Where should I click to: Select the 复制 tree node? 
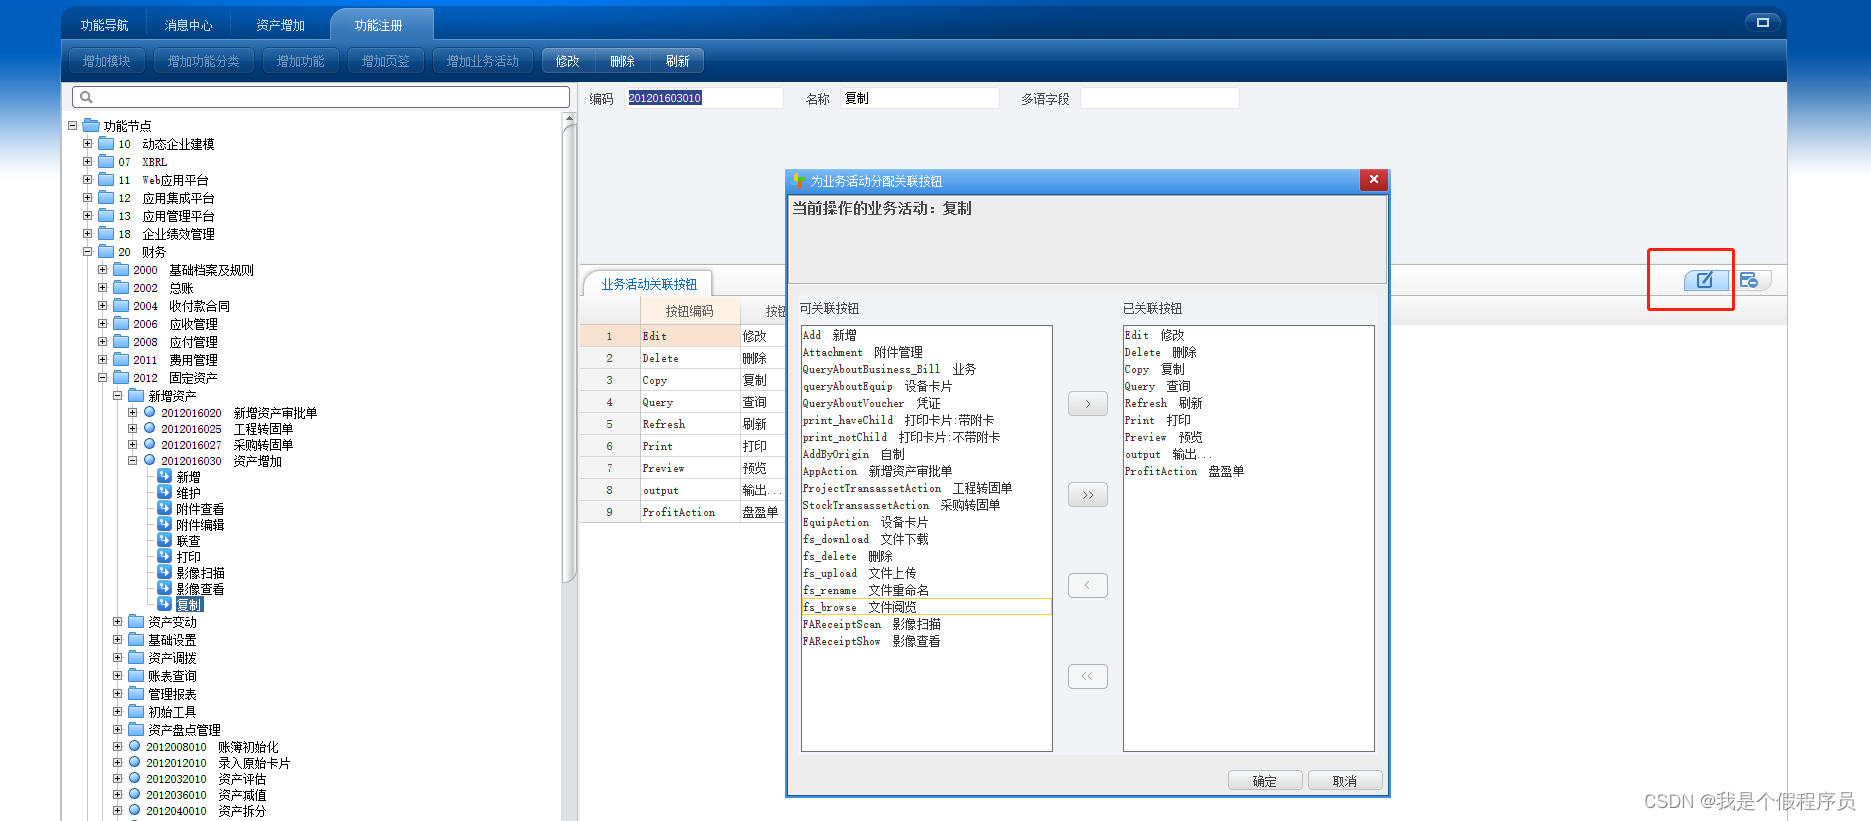point(189,605)
